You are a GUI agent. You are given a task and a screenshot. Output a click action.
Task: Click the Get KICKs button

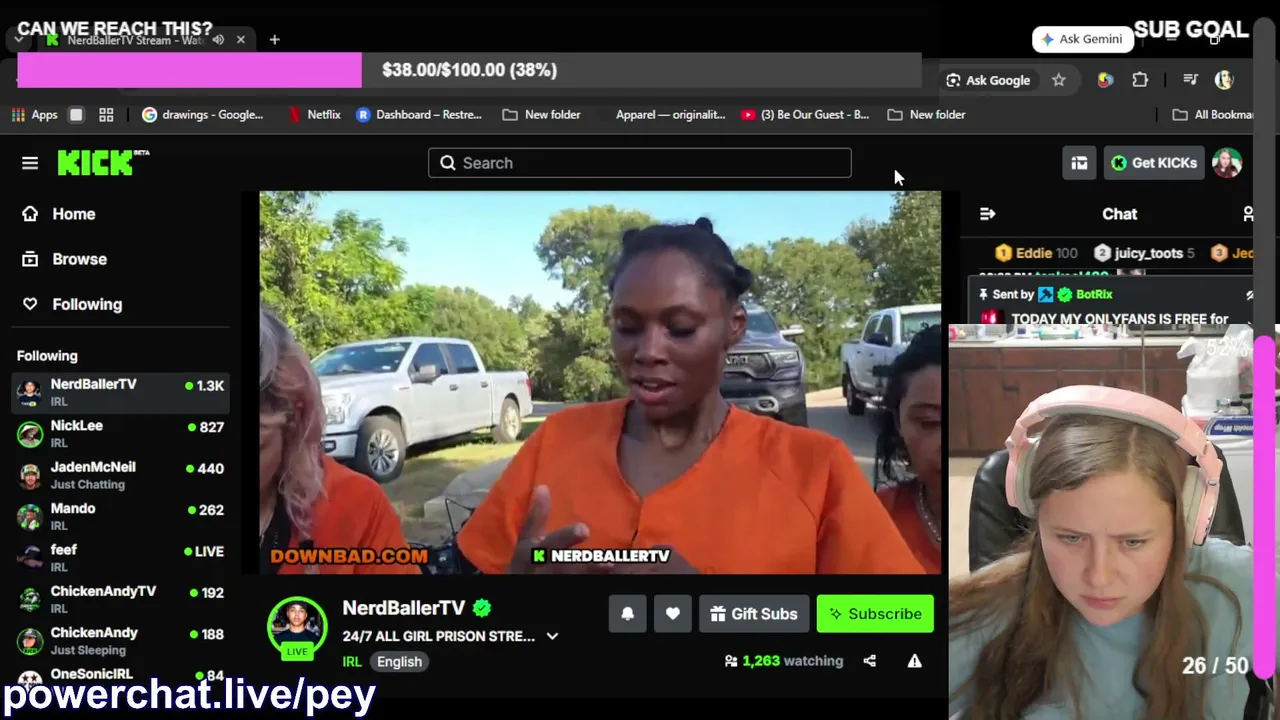click(x=1154, y=163)
